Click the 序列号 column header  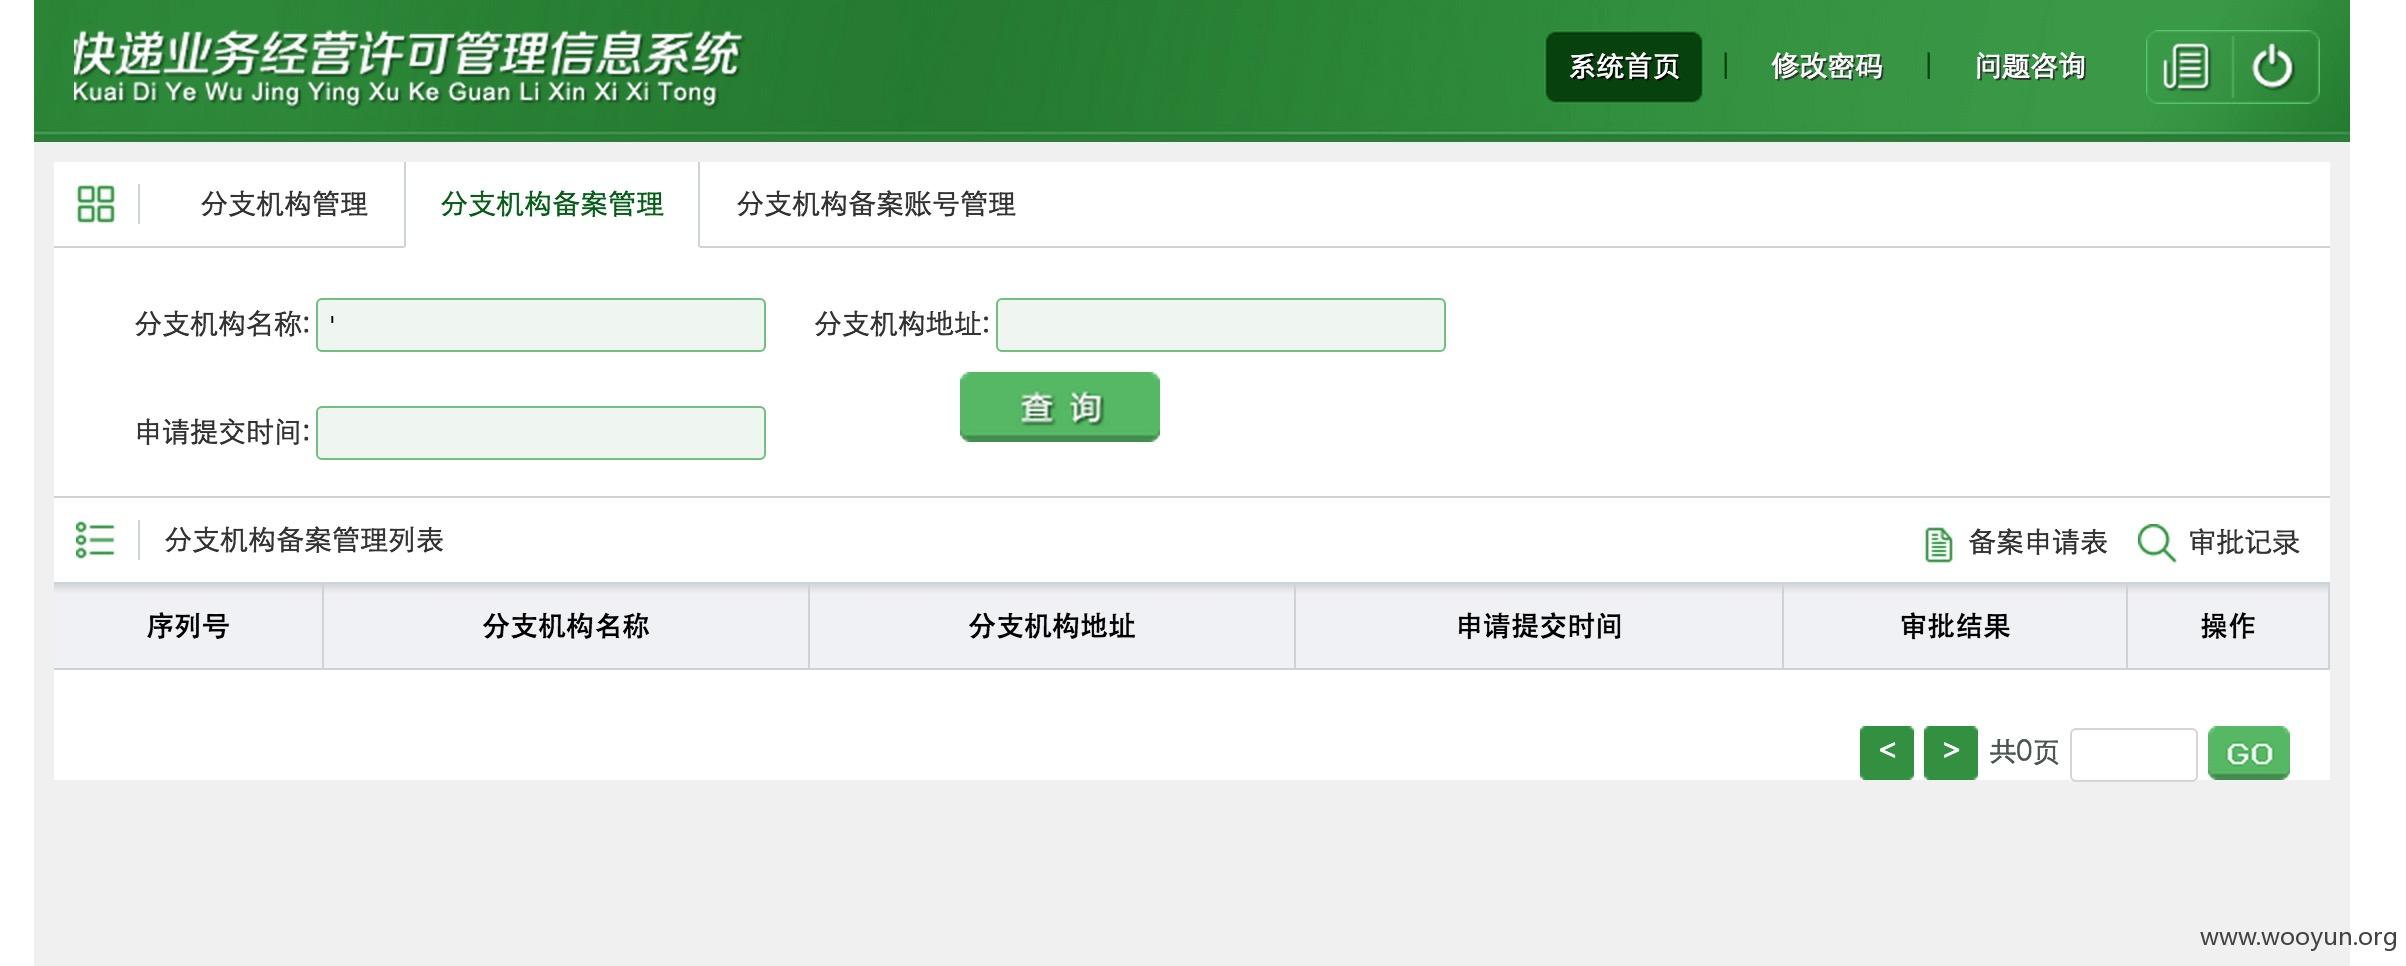click(188, 627)
